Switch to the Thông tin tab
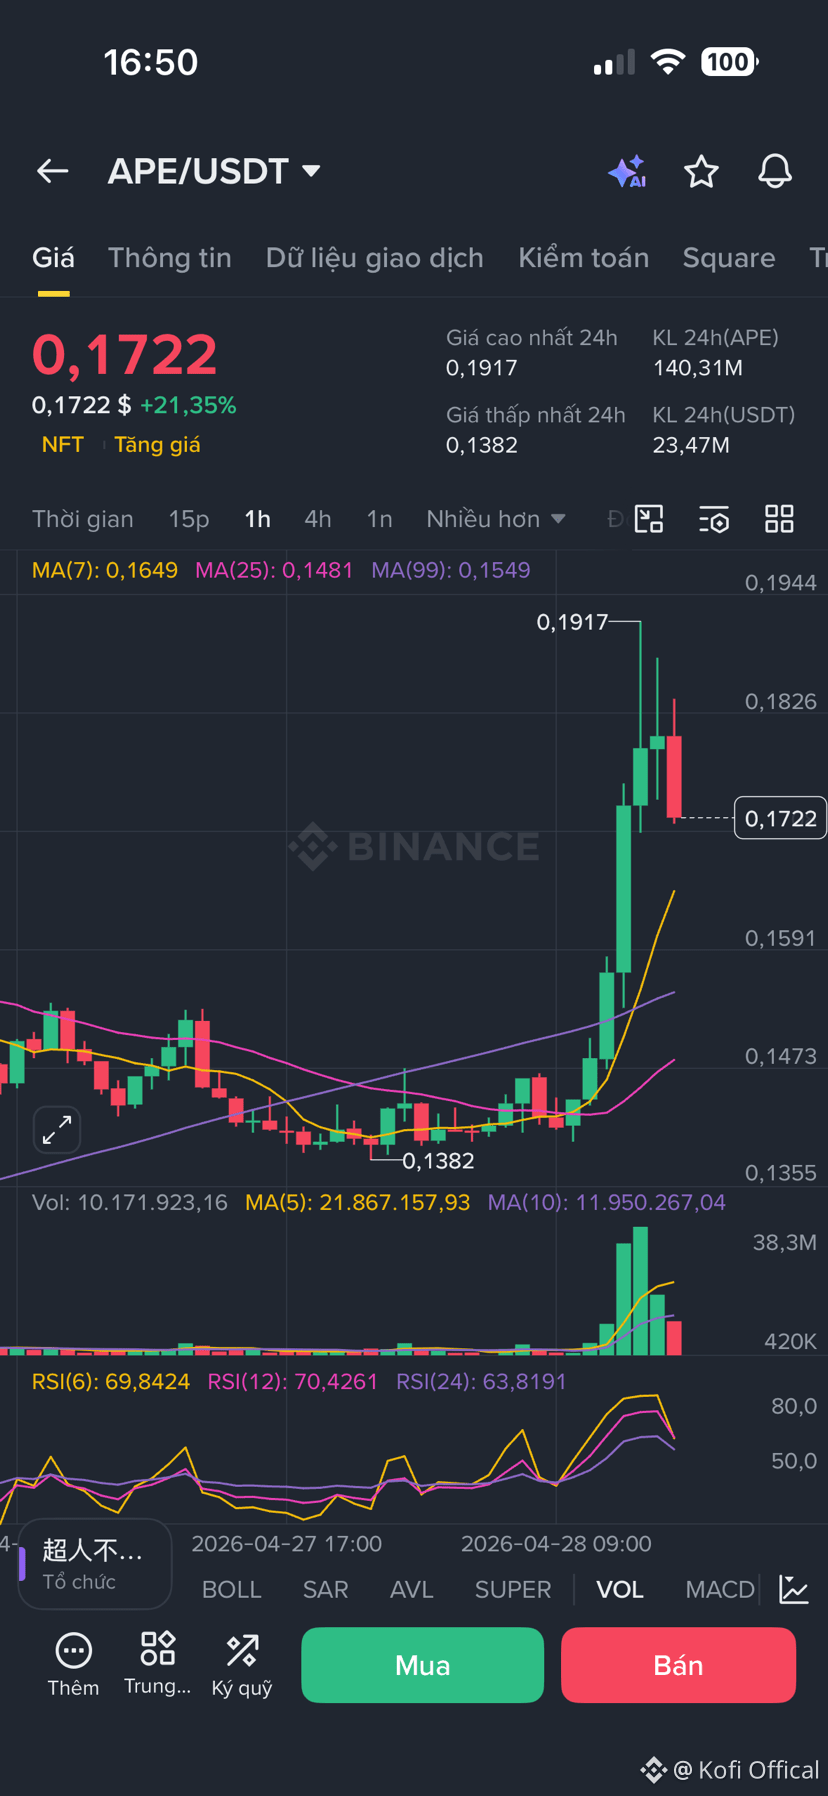Screen dimensions: 828x1796 170,258
